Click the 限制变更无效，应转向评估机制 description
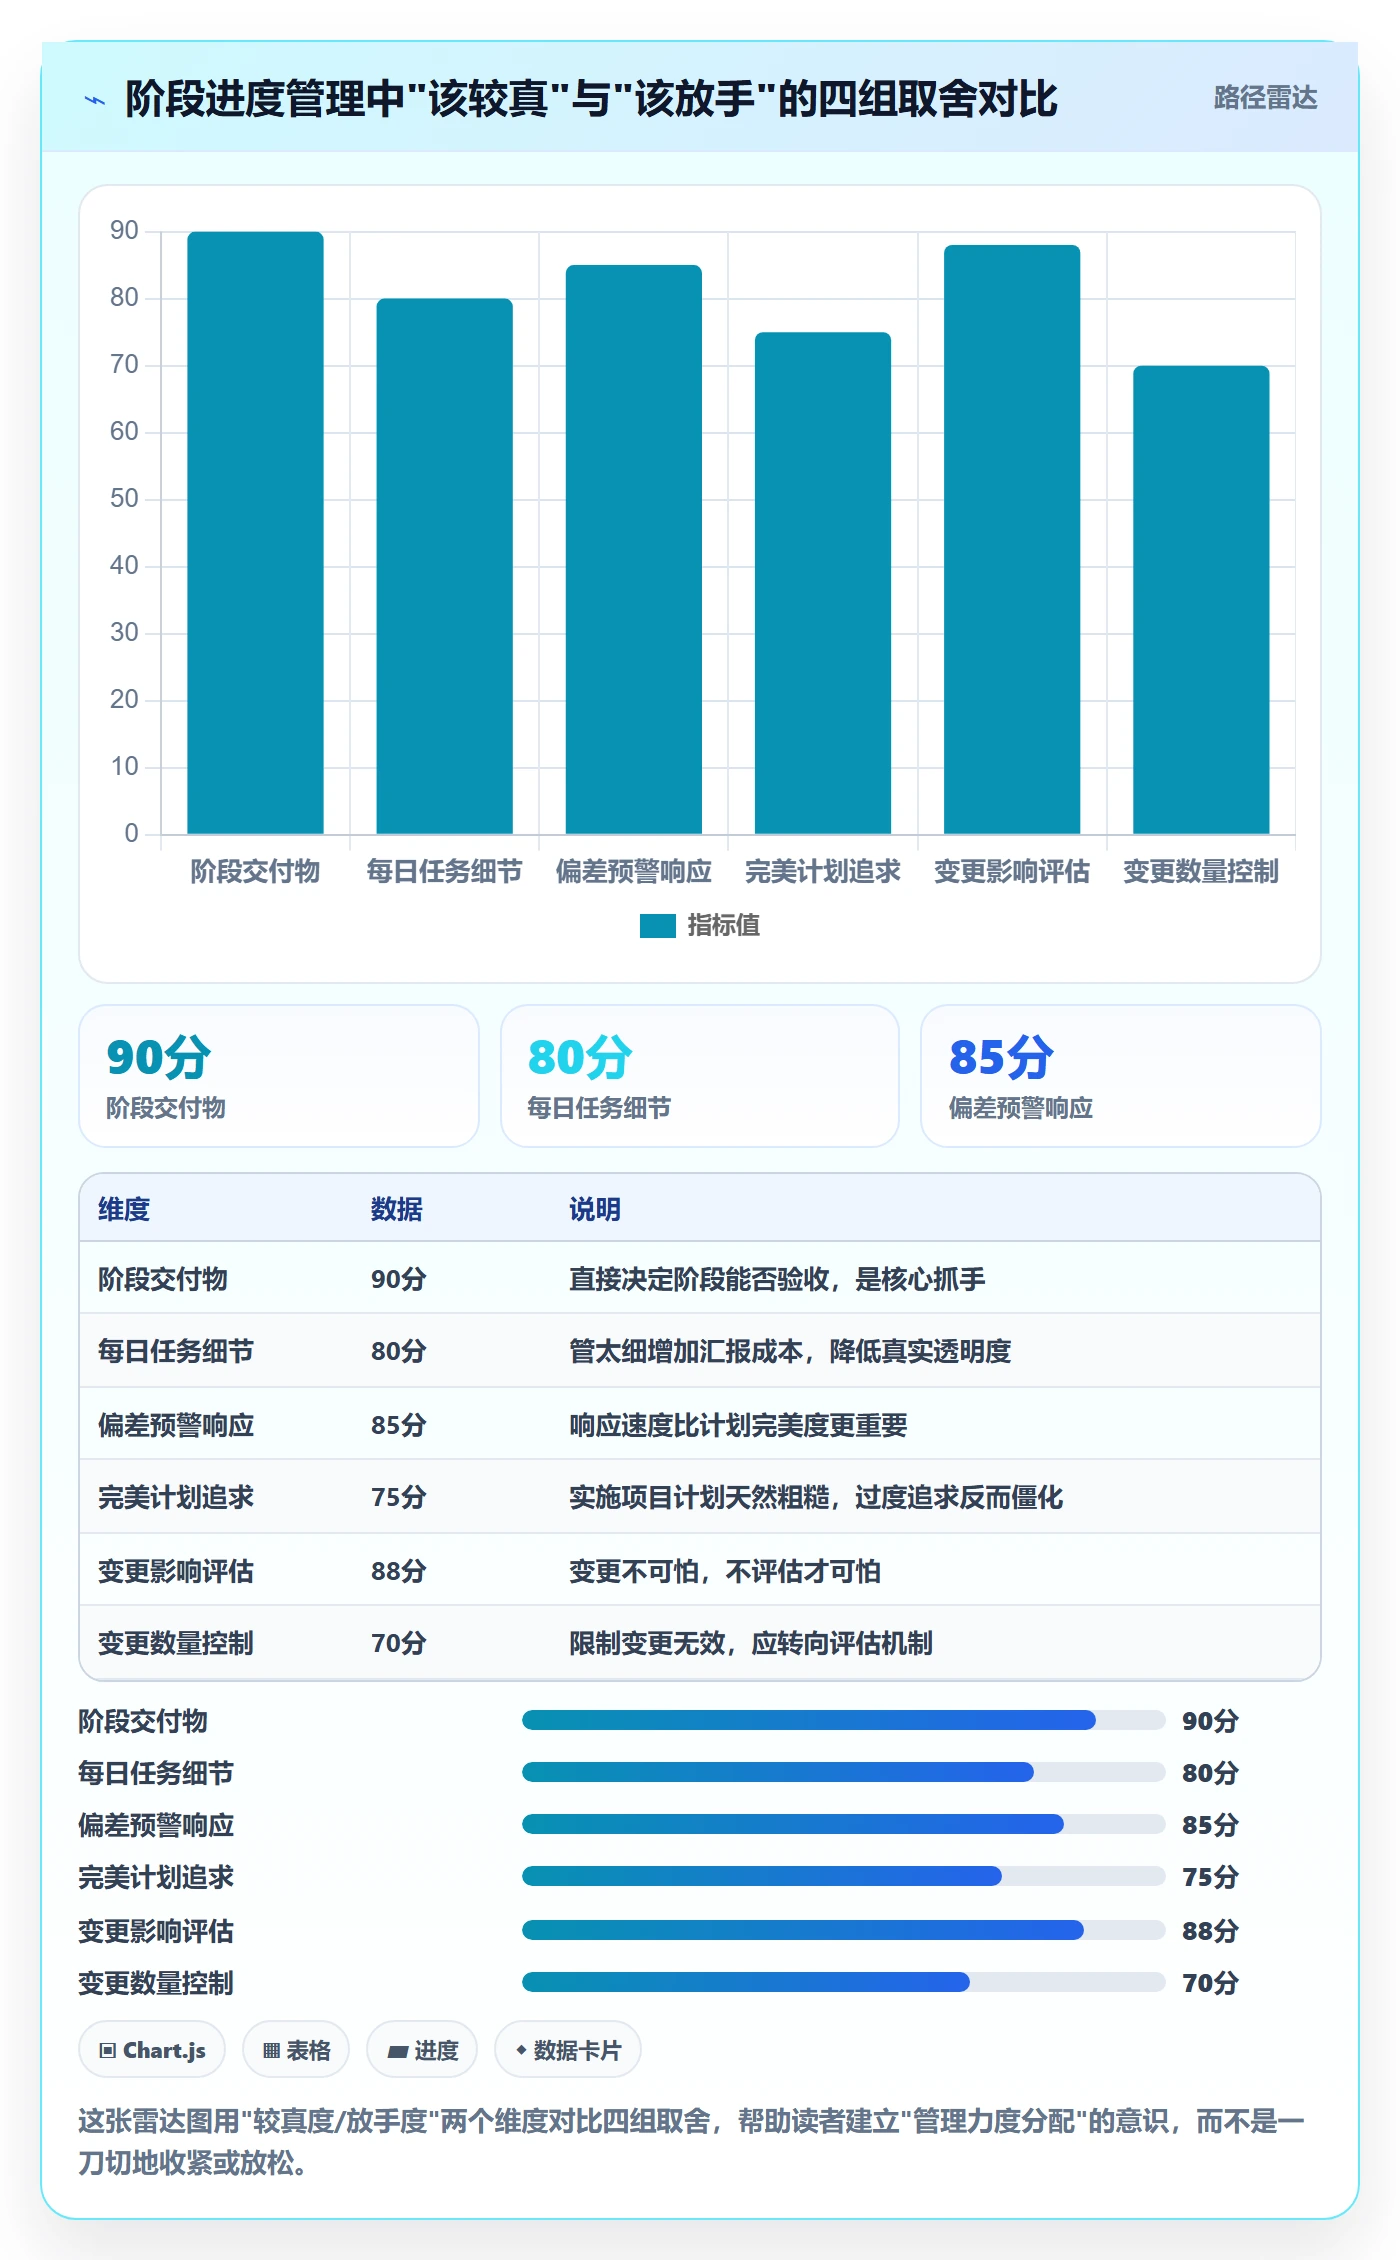1400x2260 pixels. tap(751, 1643)
